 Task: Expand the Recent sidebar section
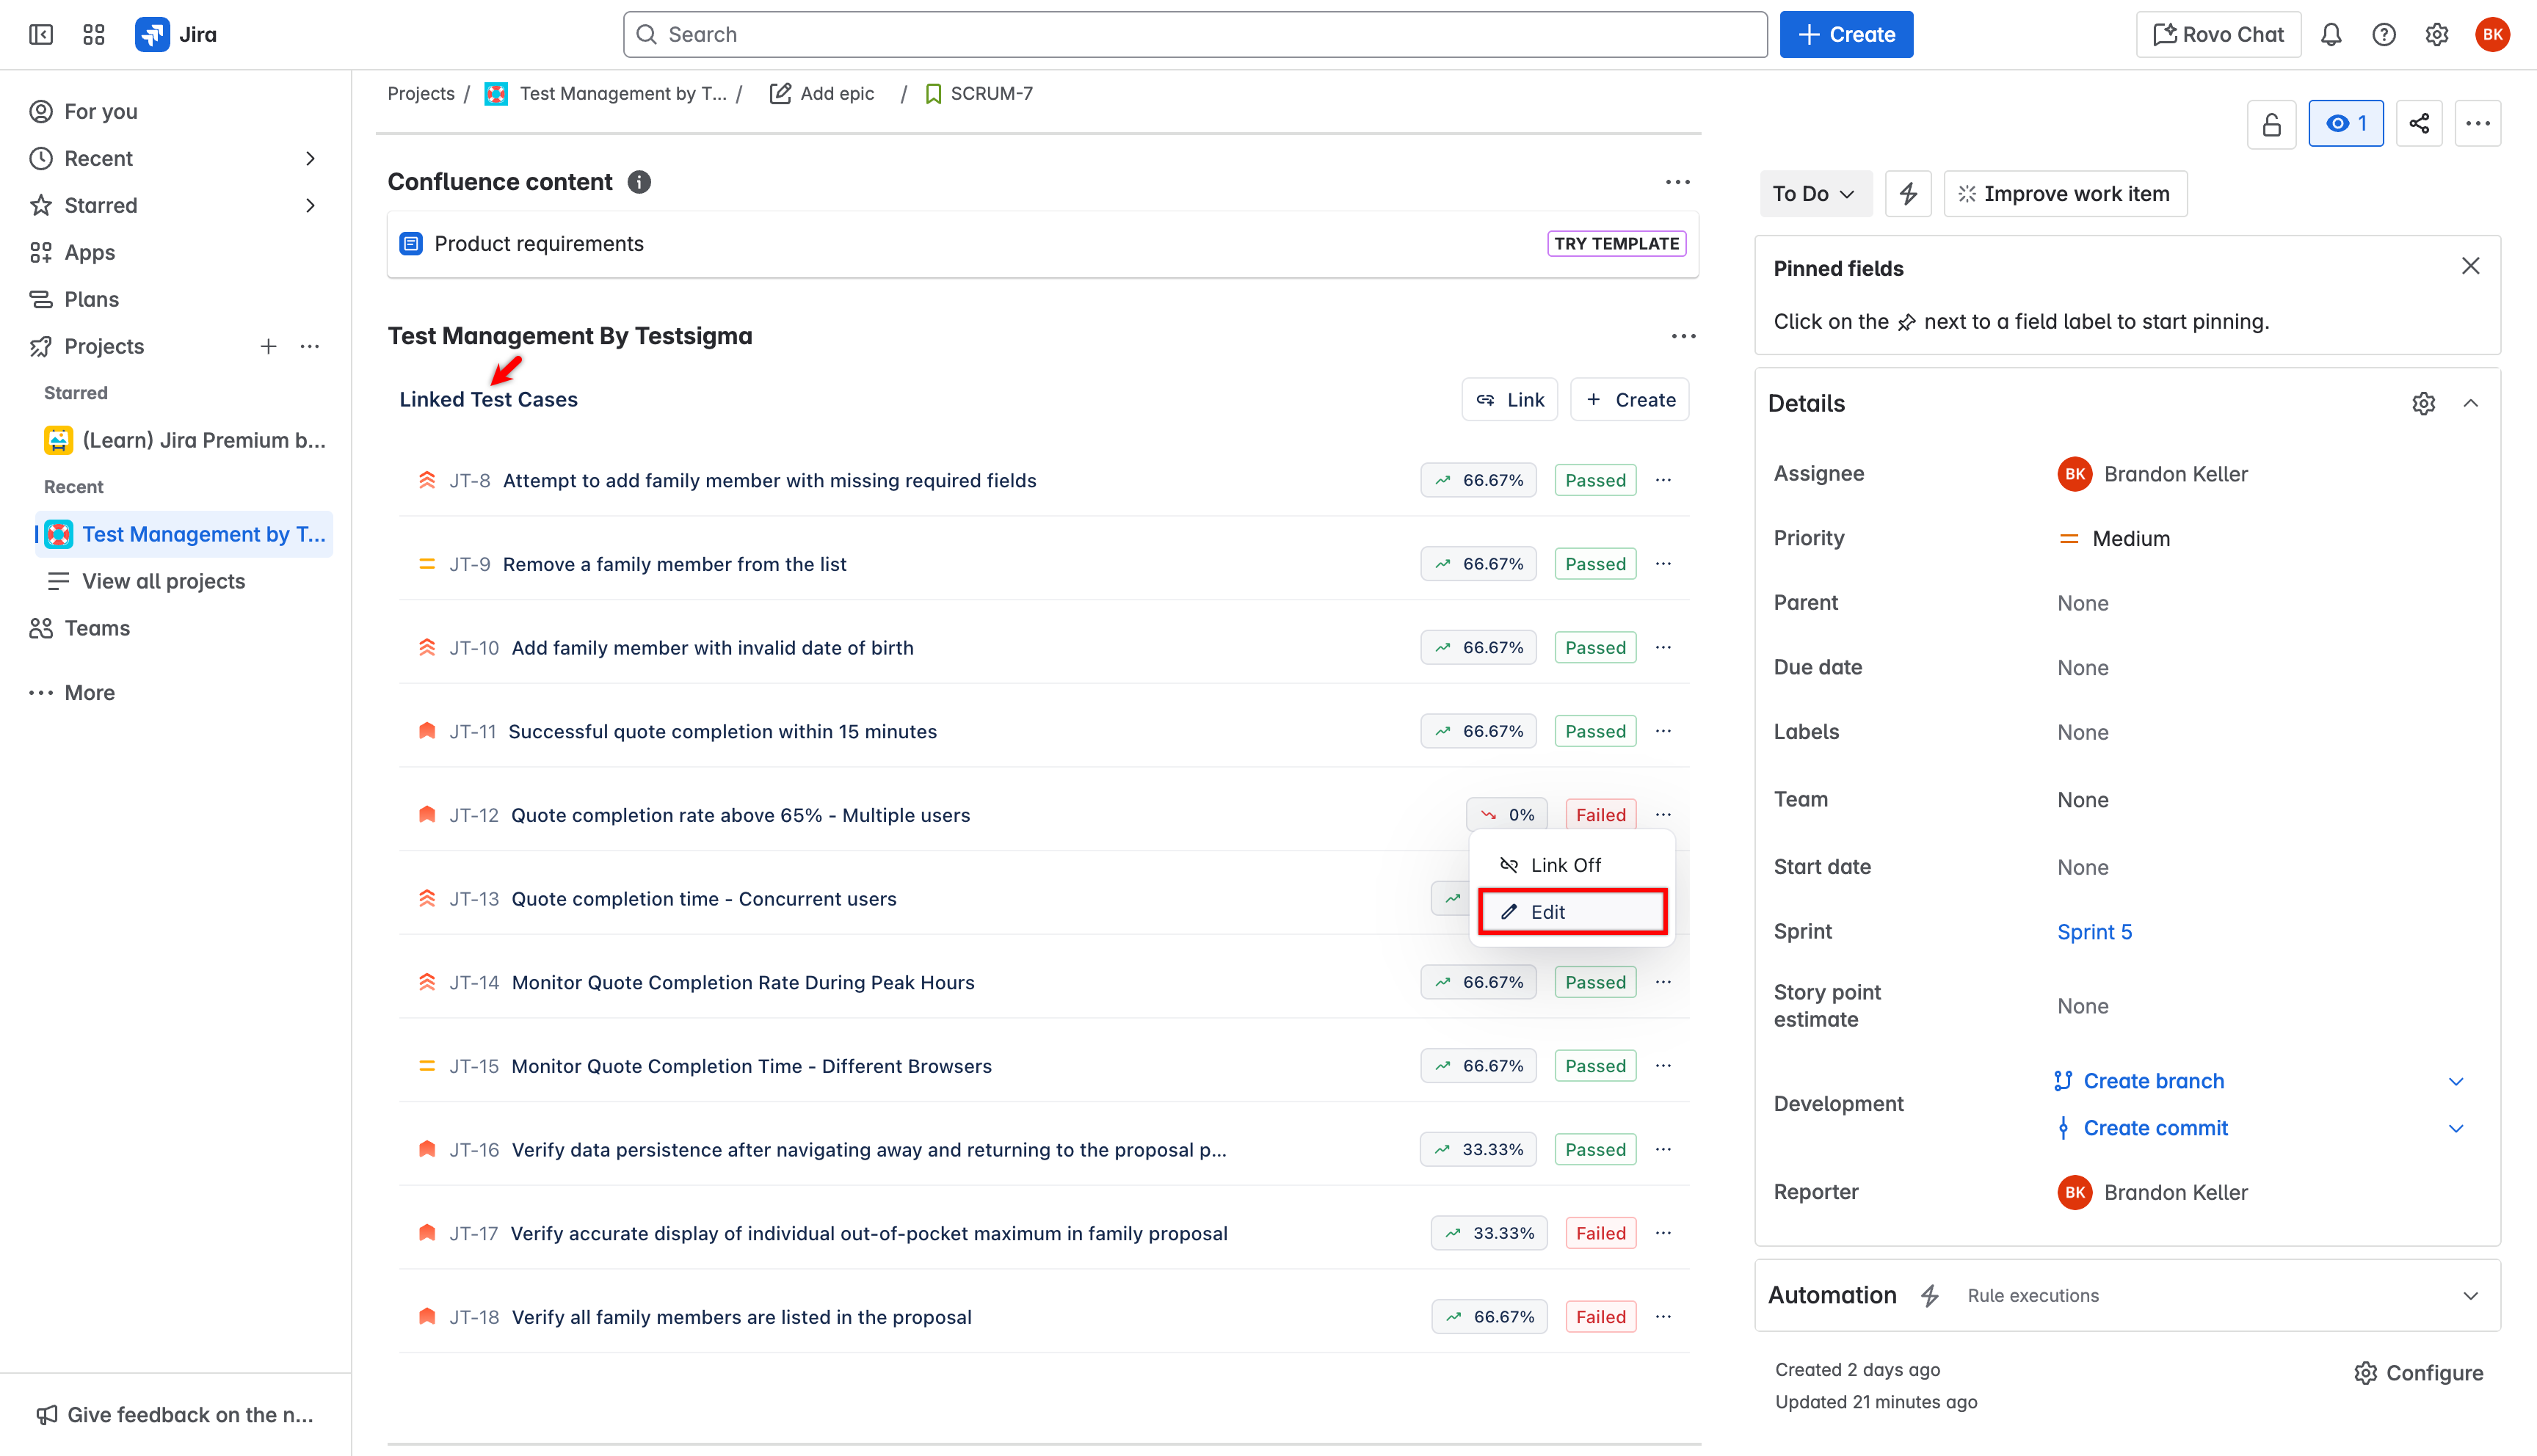pyautogui.click(x=310, y=159)
